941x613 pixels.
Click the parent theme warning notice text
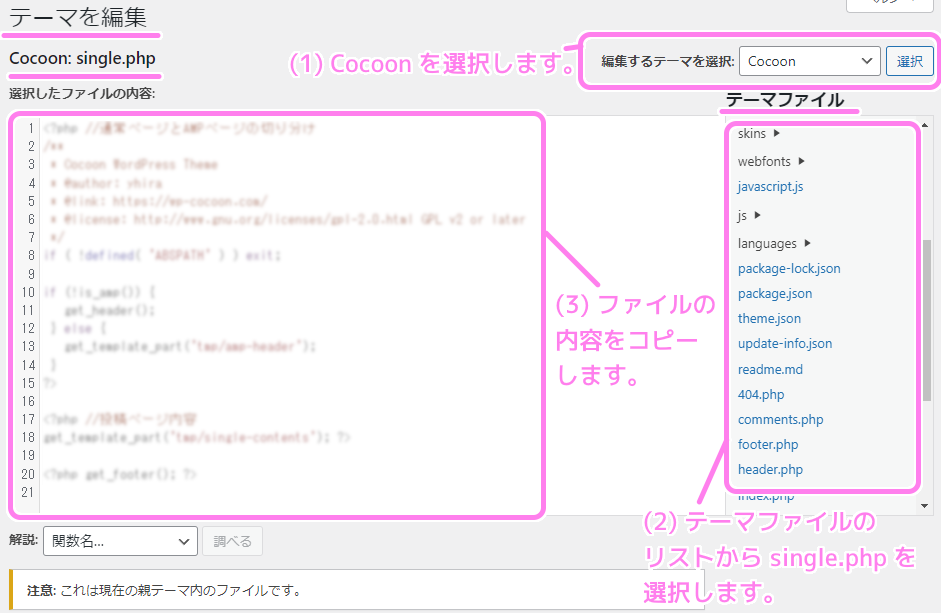164,591
